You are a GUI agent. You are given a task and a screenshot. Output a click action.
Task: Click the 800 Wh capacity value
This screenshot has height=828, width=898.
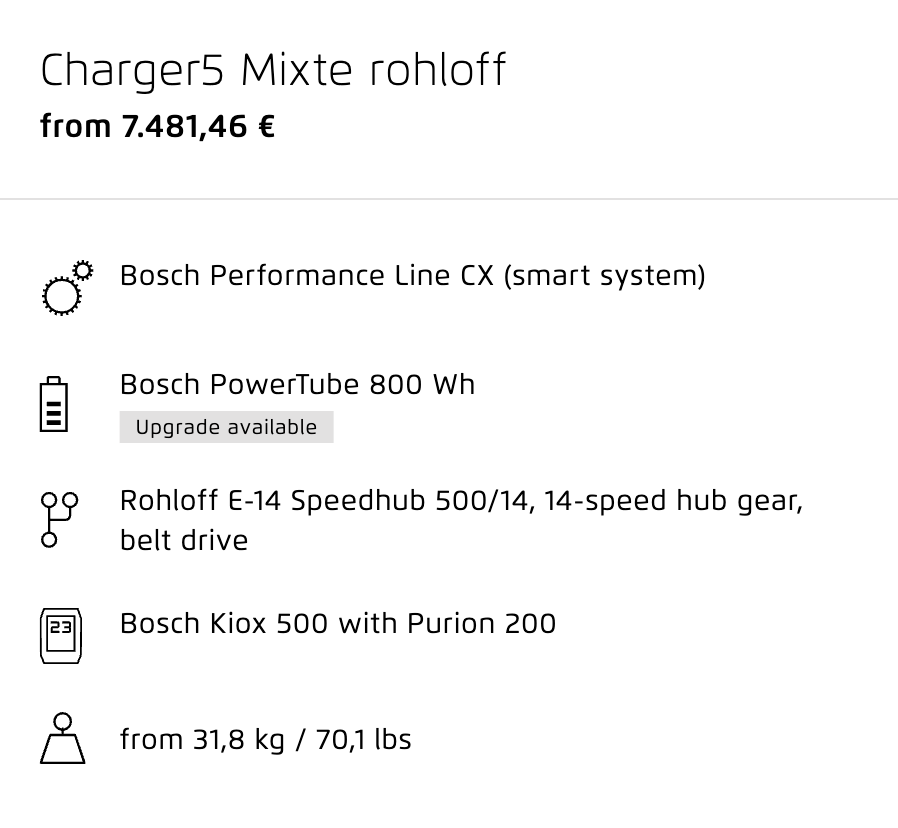(422, 384)
